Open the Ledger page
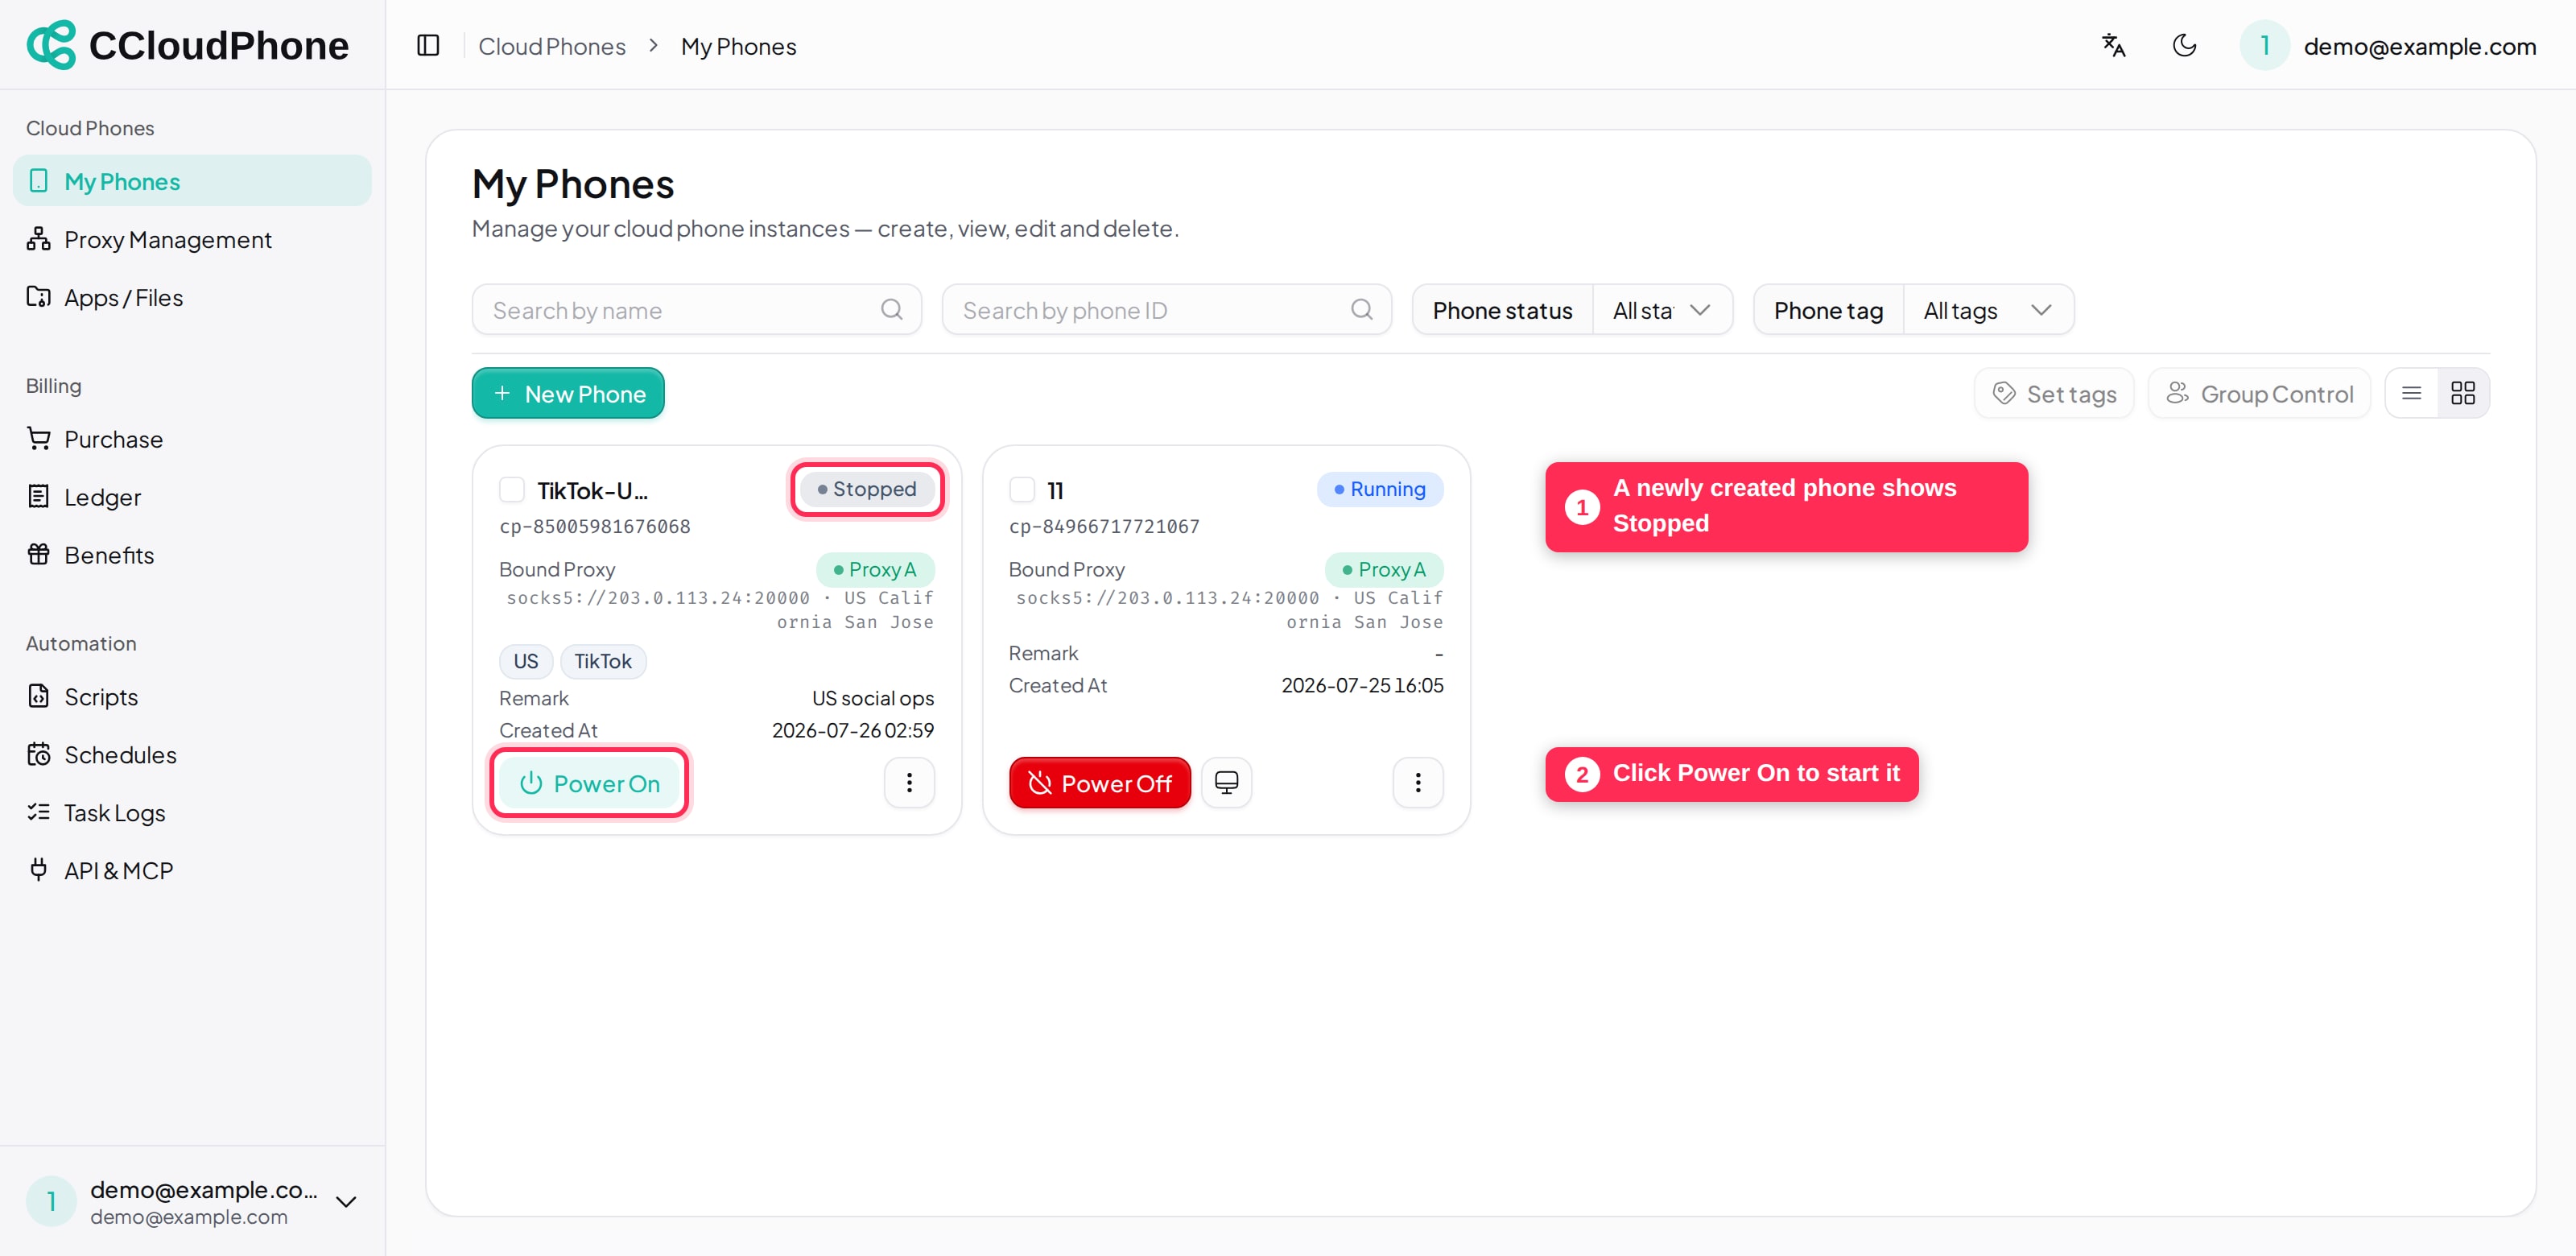 coord(192,497)
